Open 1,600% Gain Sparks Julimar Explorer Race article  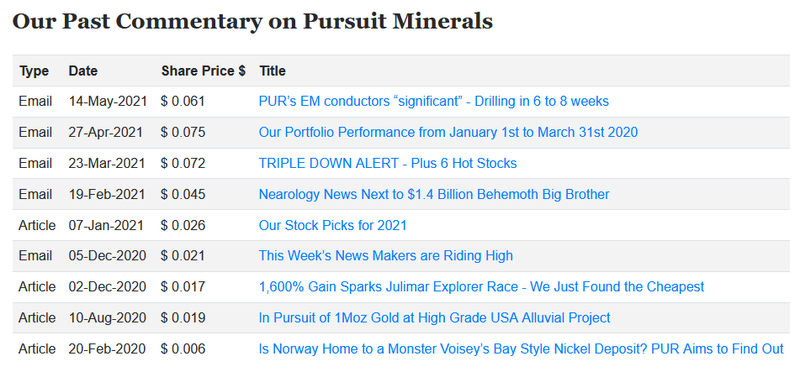pyautogui.click(x=481, y=286)
